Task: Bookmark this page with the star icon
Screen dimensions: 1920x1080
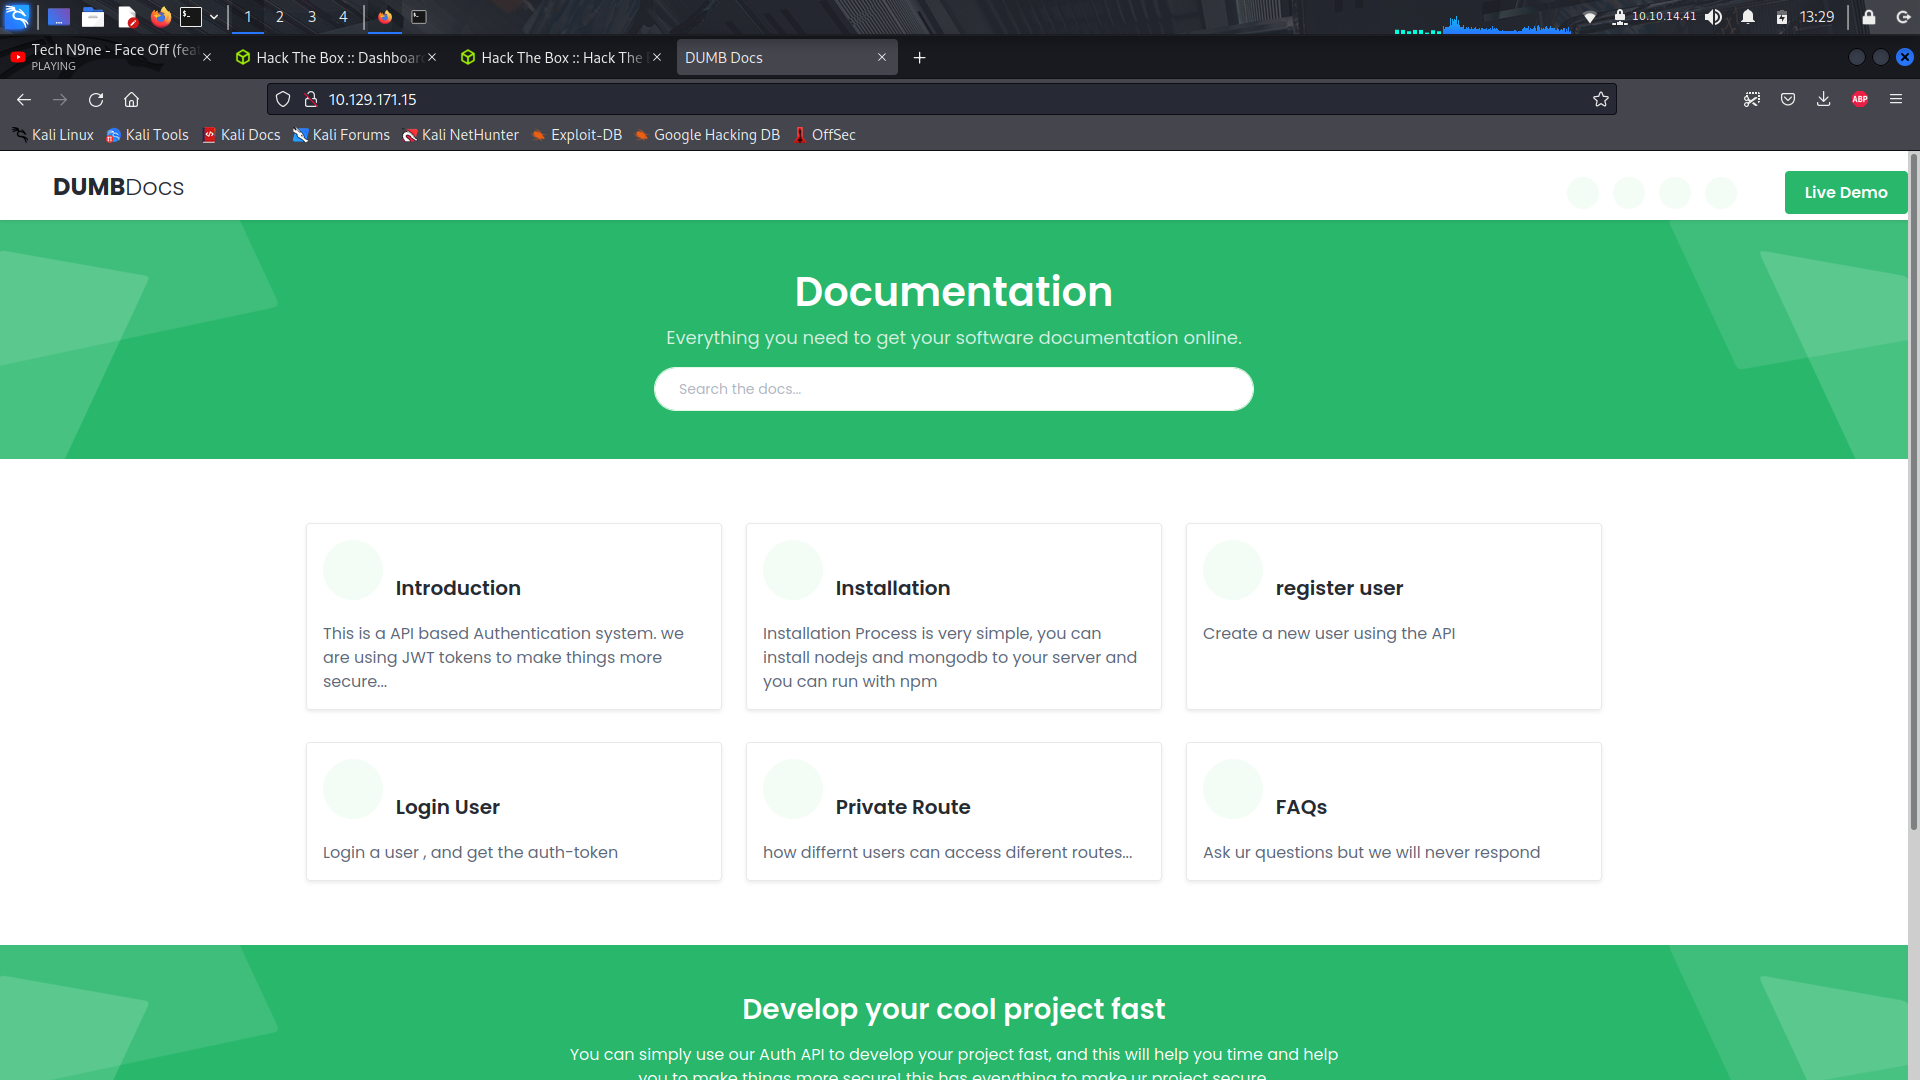Action: (x=1601, y=99)
